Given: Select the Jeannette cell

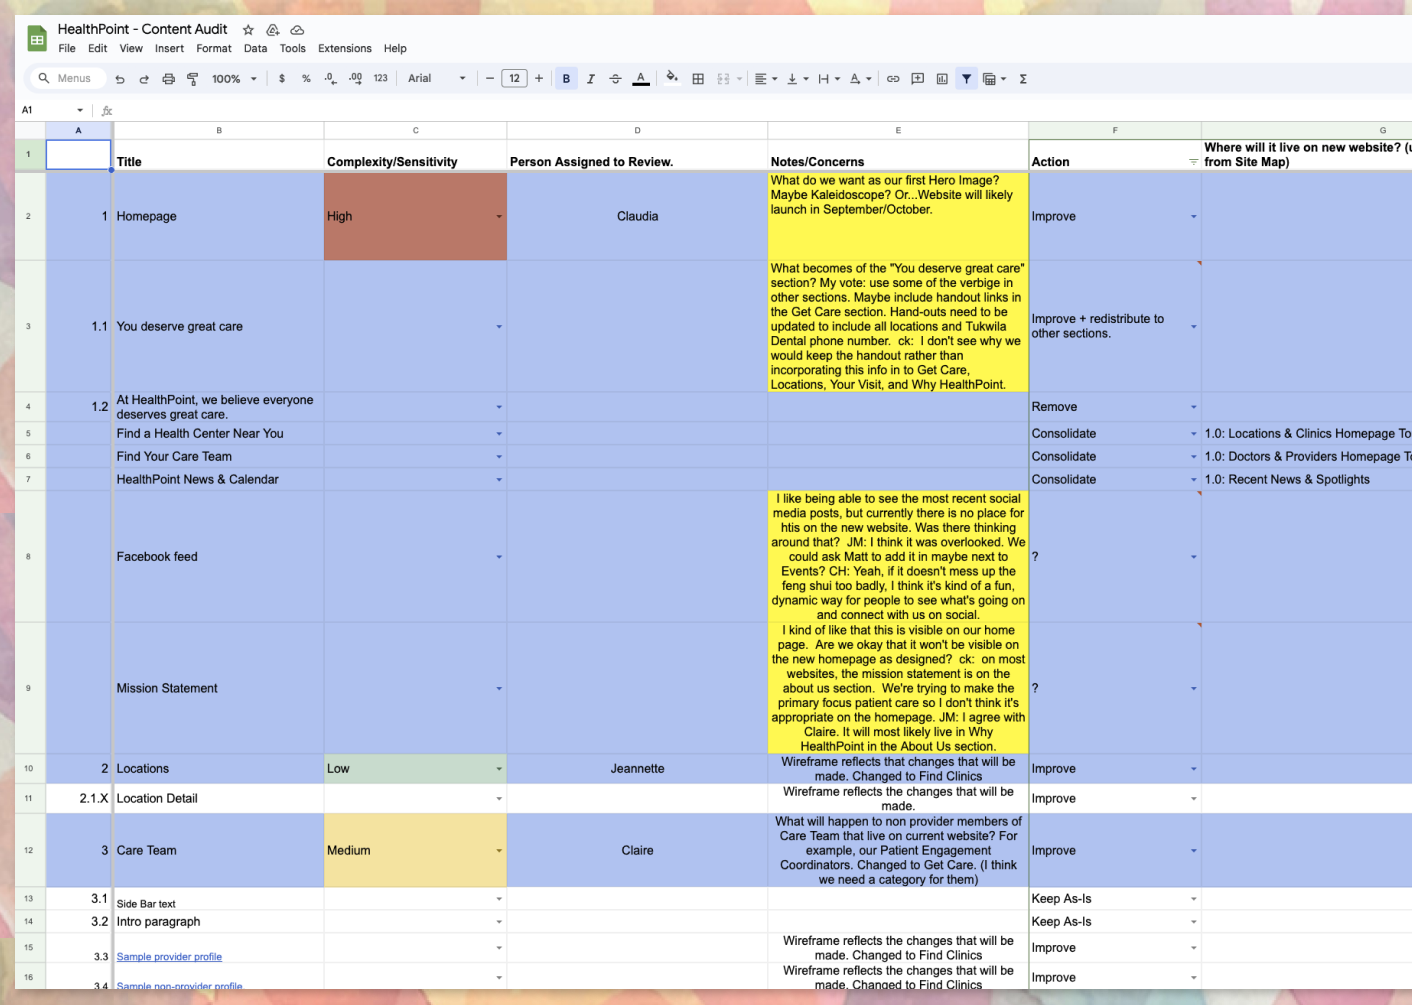Looking at the screenshot, I should tap(637, 769).
